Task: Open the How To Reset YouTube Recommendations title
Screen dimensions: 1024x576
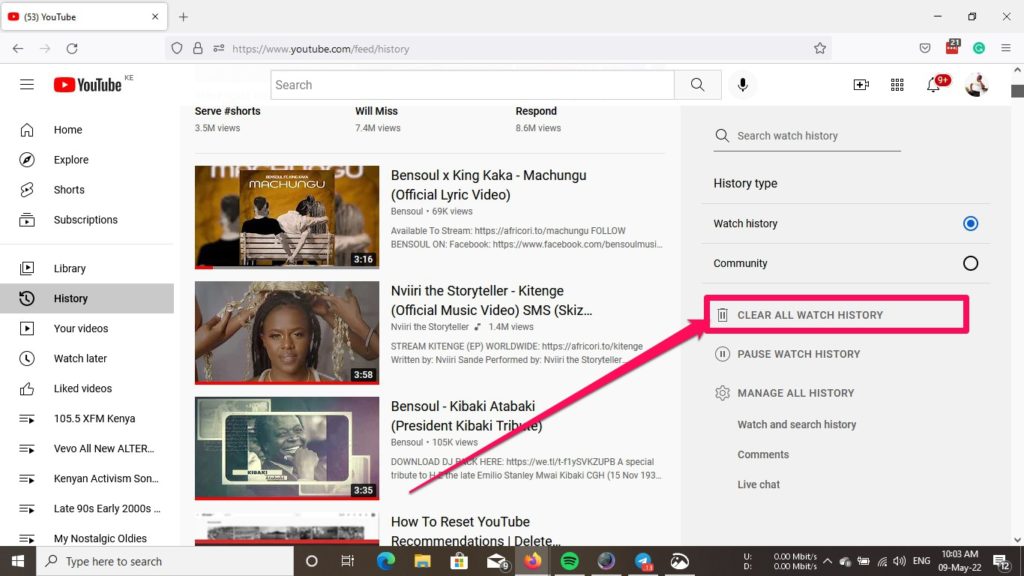Action: 475,532
